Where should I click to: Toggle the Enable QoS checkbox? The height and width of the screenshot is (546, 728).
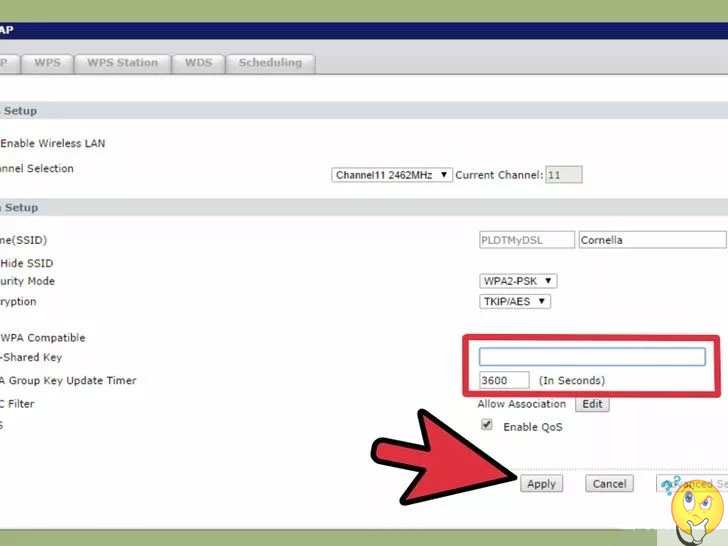[x=487, y=424]
